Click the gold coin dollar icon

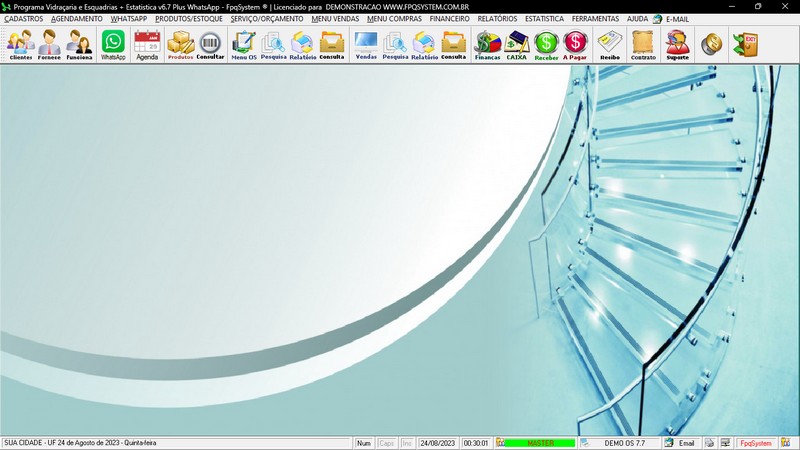[711, 45]
